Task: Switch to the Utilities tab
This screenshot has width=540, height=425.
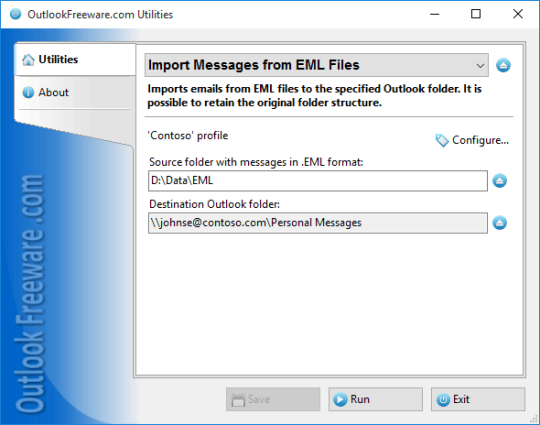Action: coord(75,60)
